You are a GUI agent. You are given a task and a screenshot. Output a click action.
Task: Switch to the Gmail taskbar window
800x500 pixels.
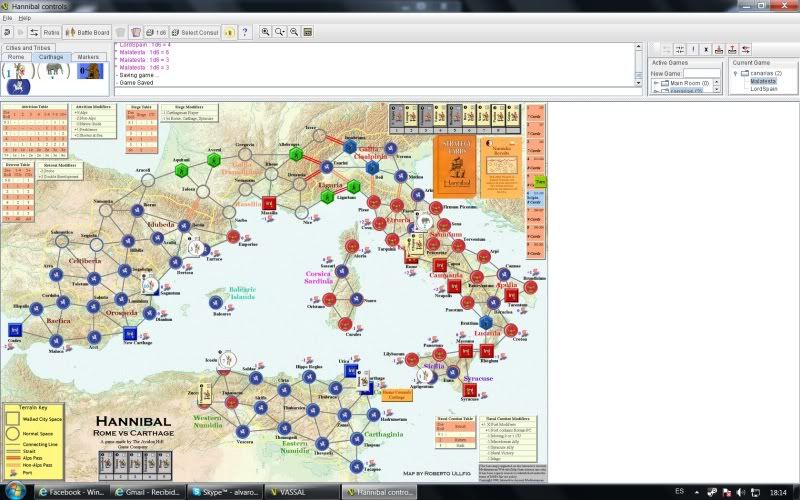(x=147, y=492)
